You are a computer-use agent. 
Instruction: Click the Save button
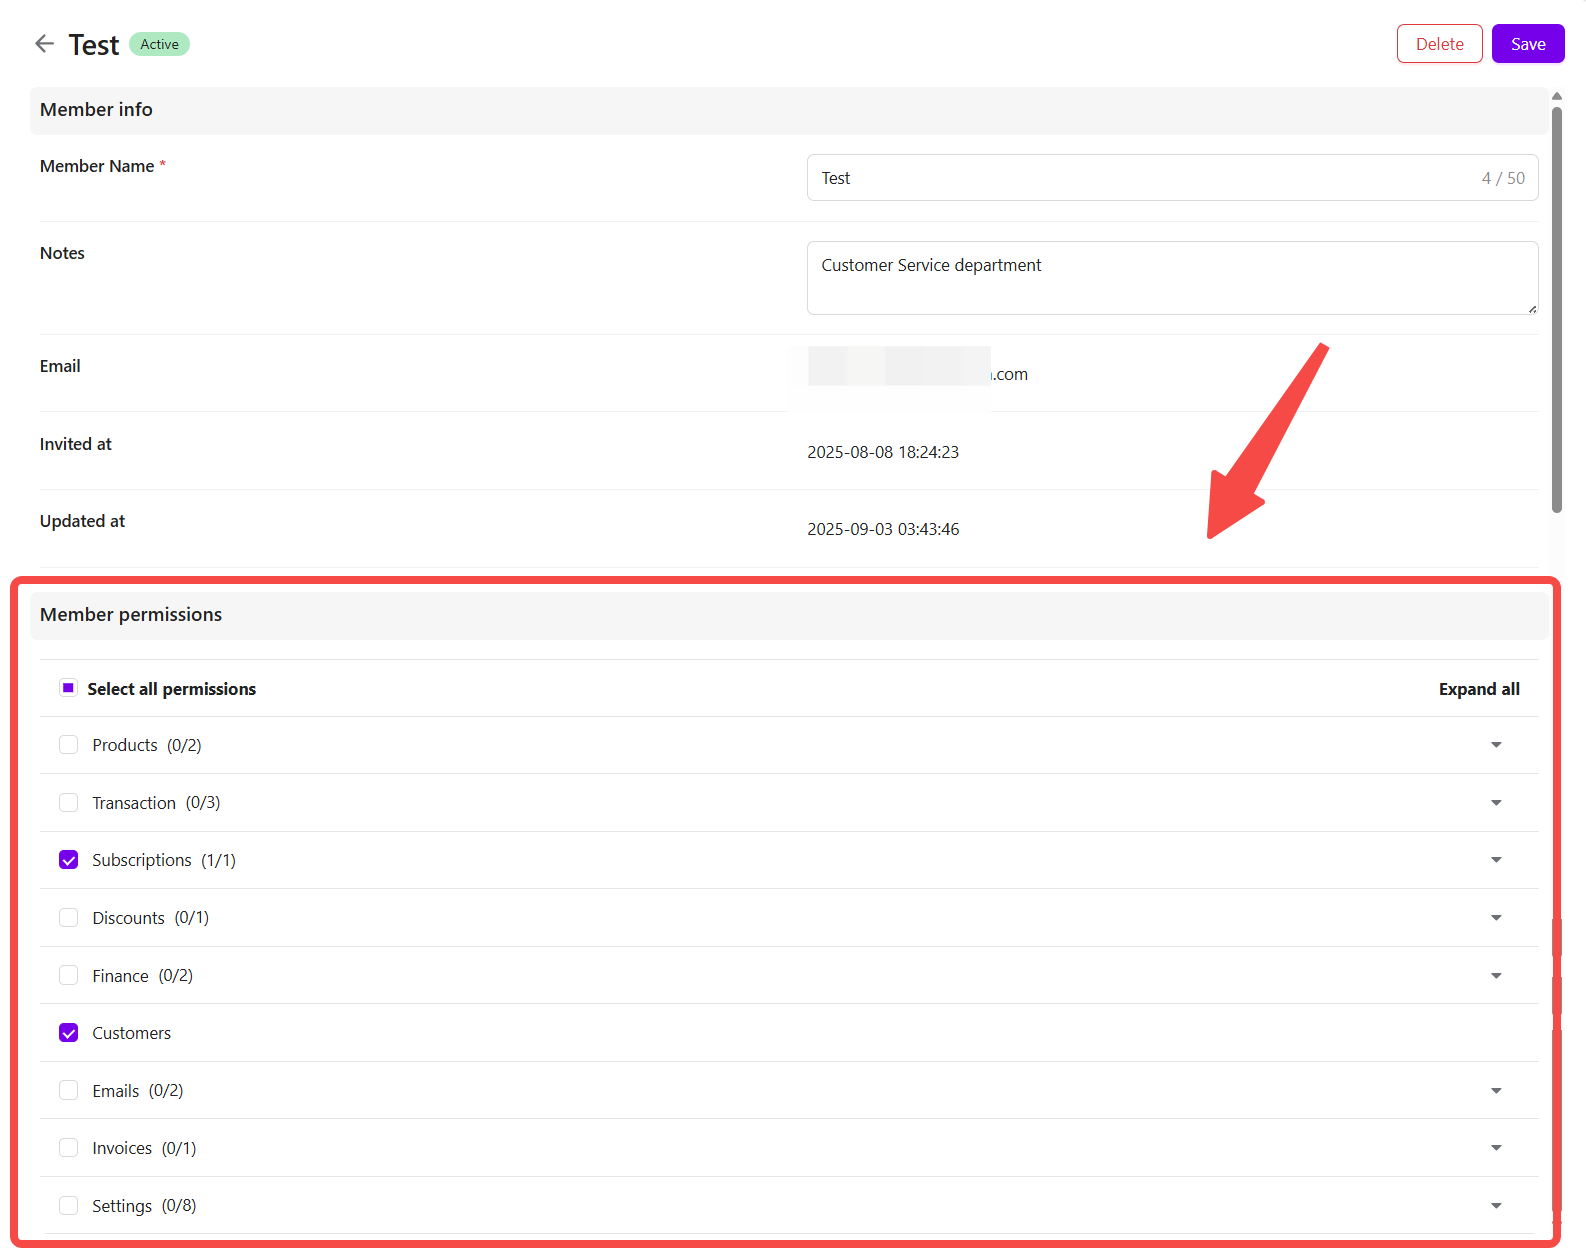1527,44
